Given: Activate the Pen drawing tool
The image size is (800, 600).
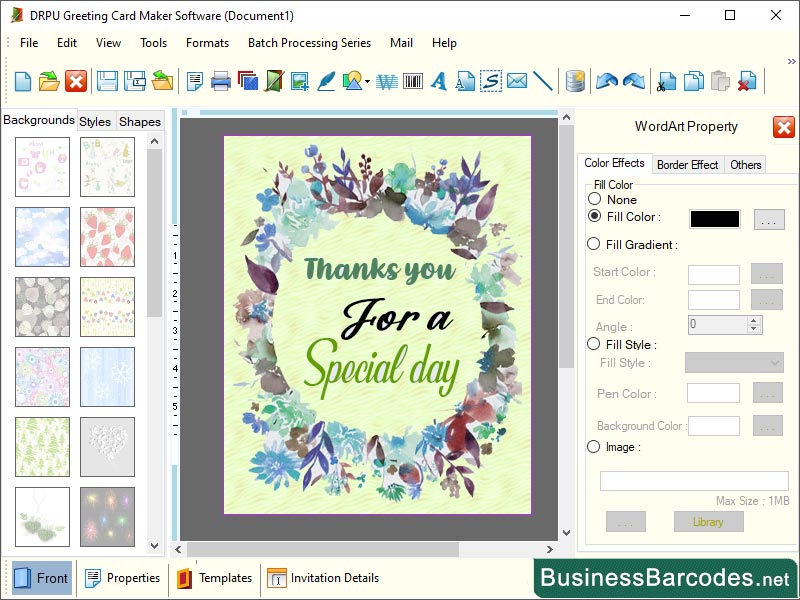Looking at the screenshot, I should click(327, 81).
